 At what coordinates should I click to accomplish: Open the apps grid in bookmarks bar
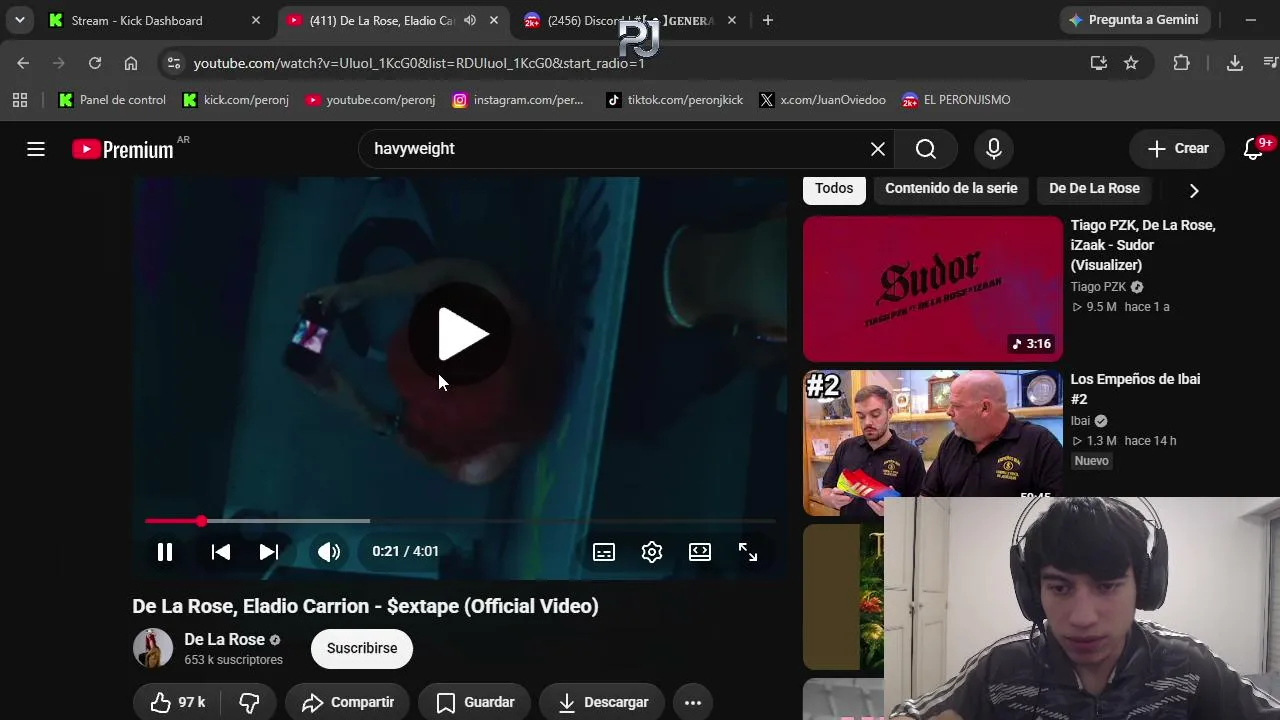[20, 100]
